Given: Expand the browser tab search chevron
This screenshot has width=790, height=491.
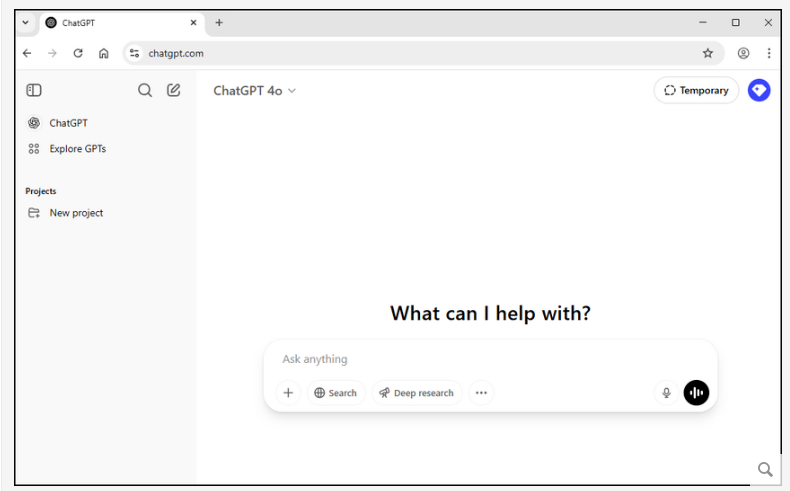Looking at the screenshot, I should coord(25,23).
